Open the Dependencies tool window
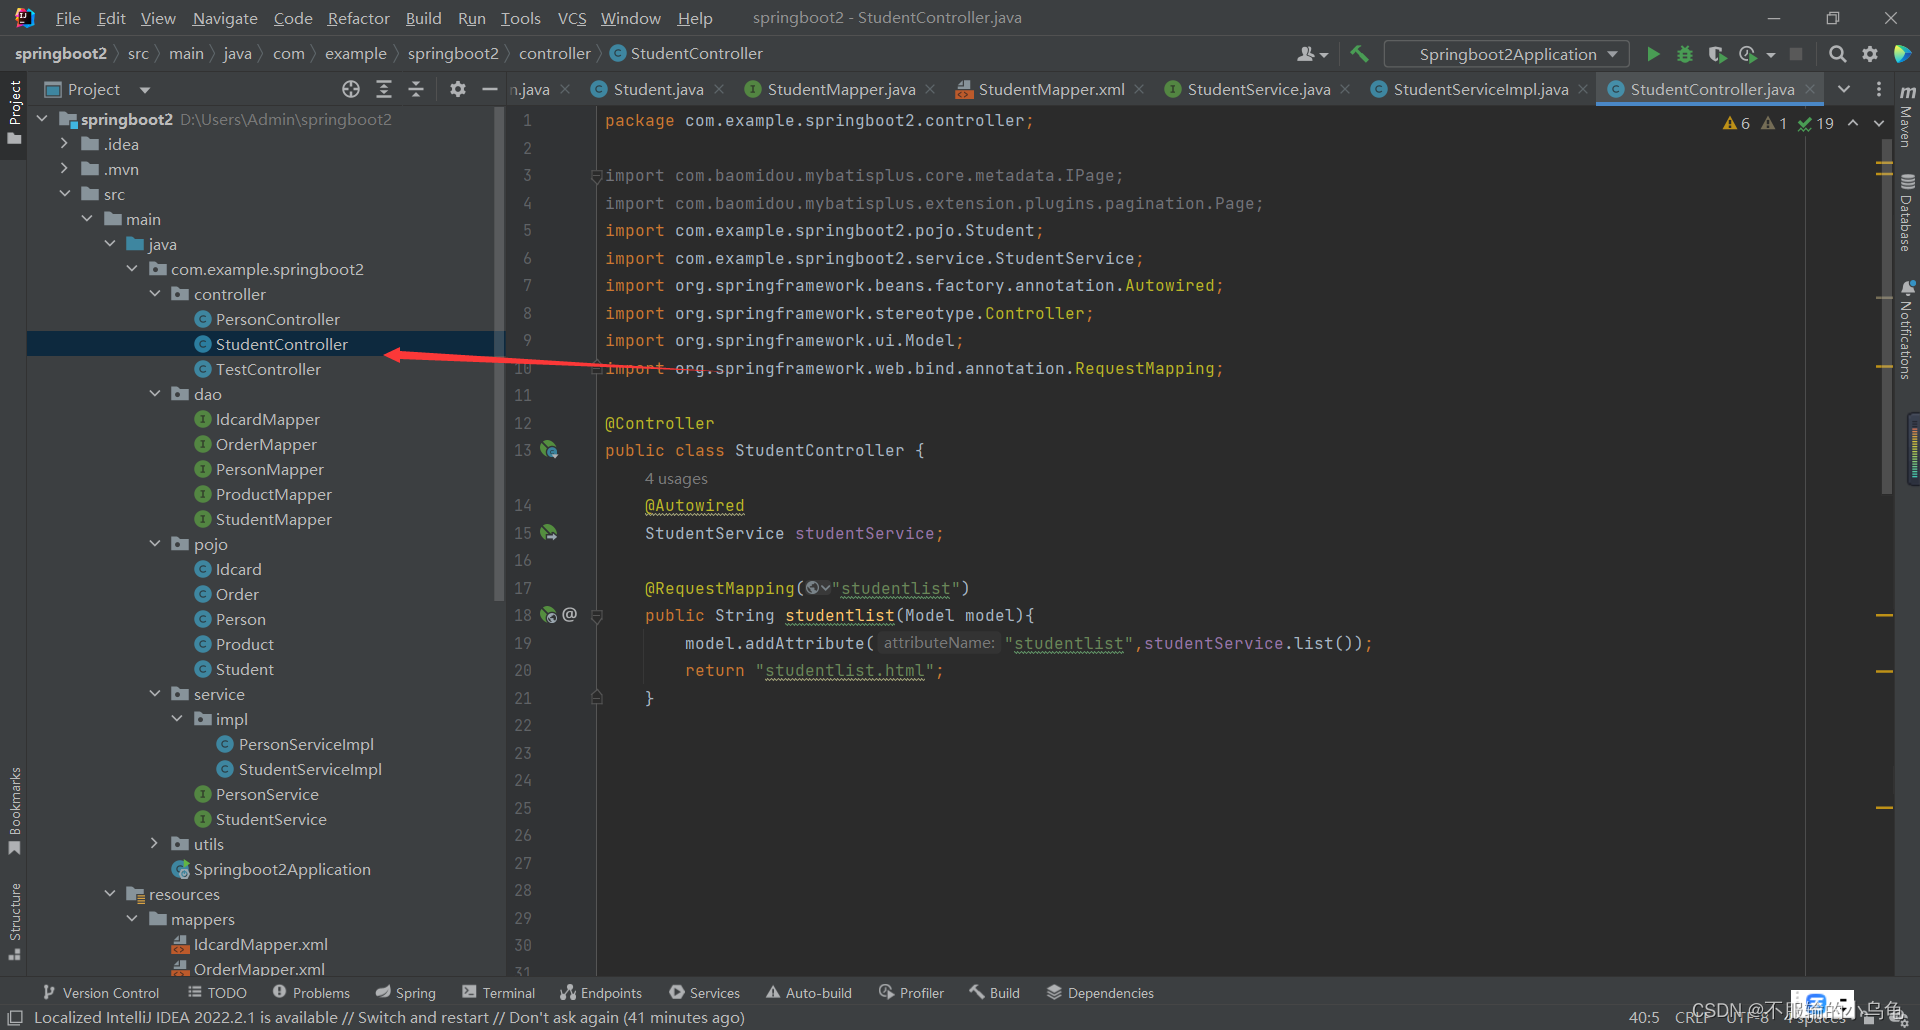 (x=1100, y=993)
